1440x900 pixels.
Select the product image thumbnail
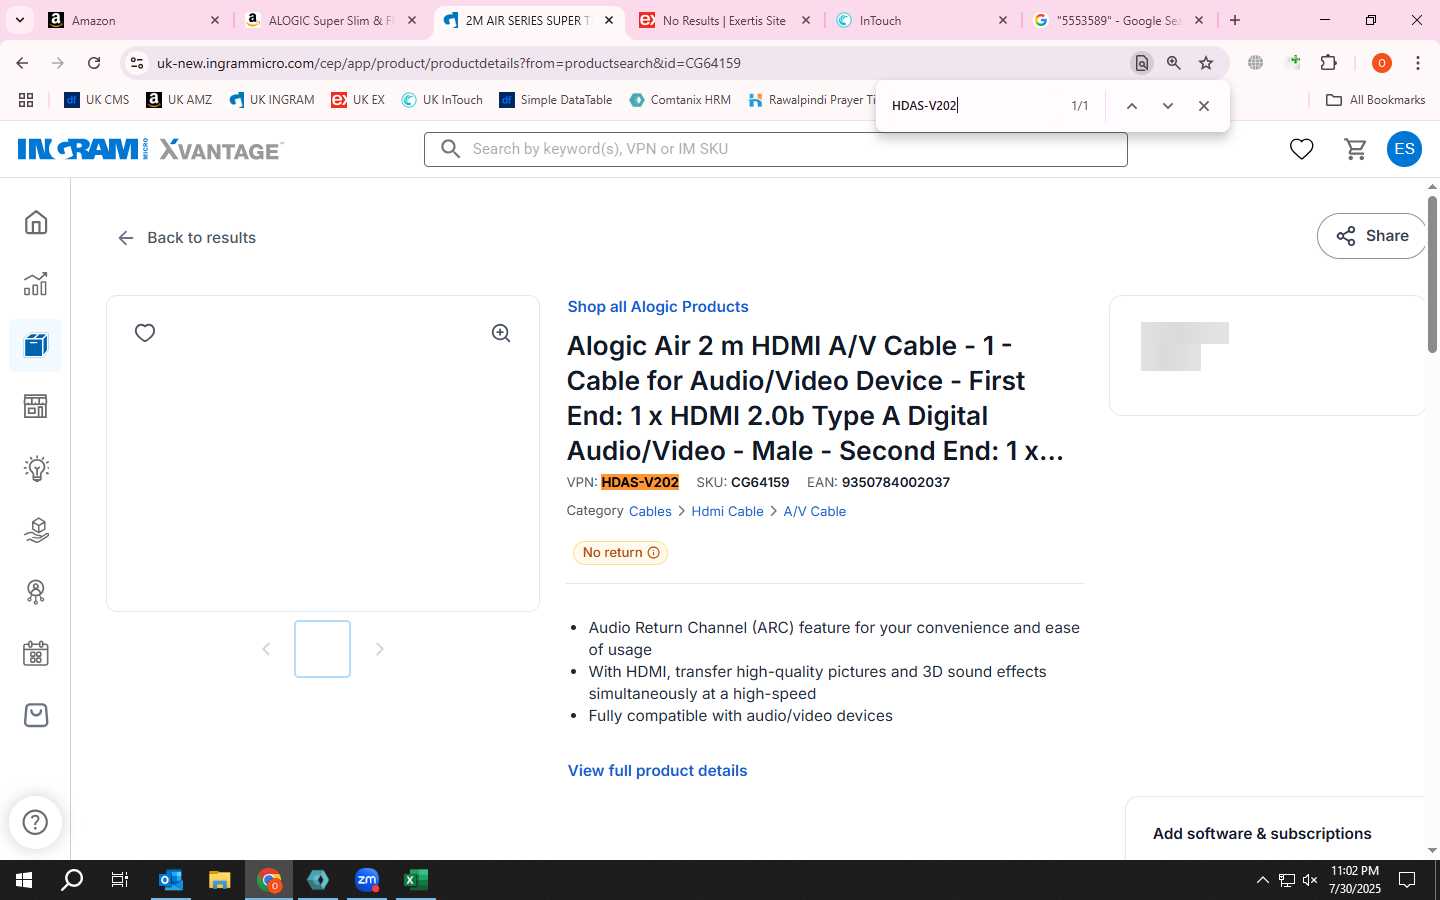point(322,649)
